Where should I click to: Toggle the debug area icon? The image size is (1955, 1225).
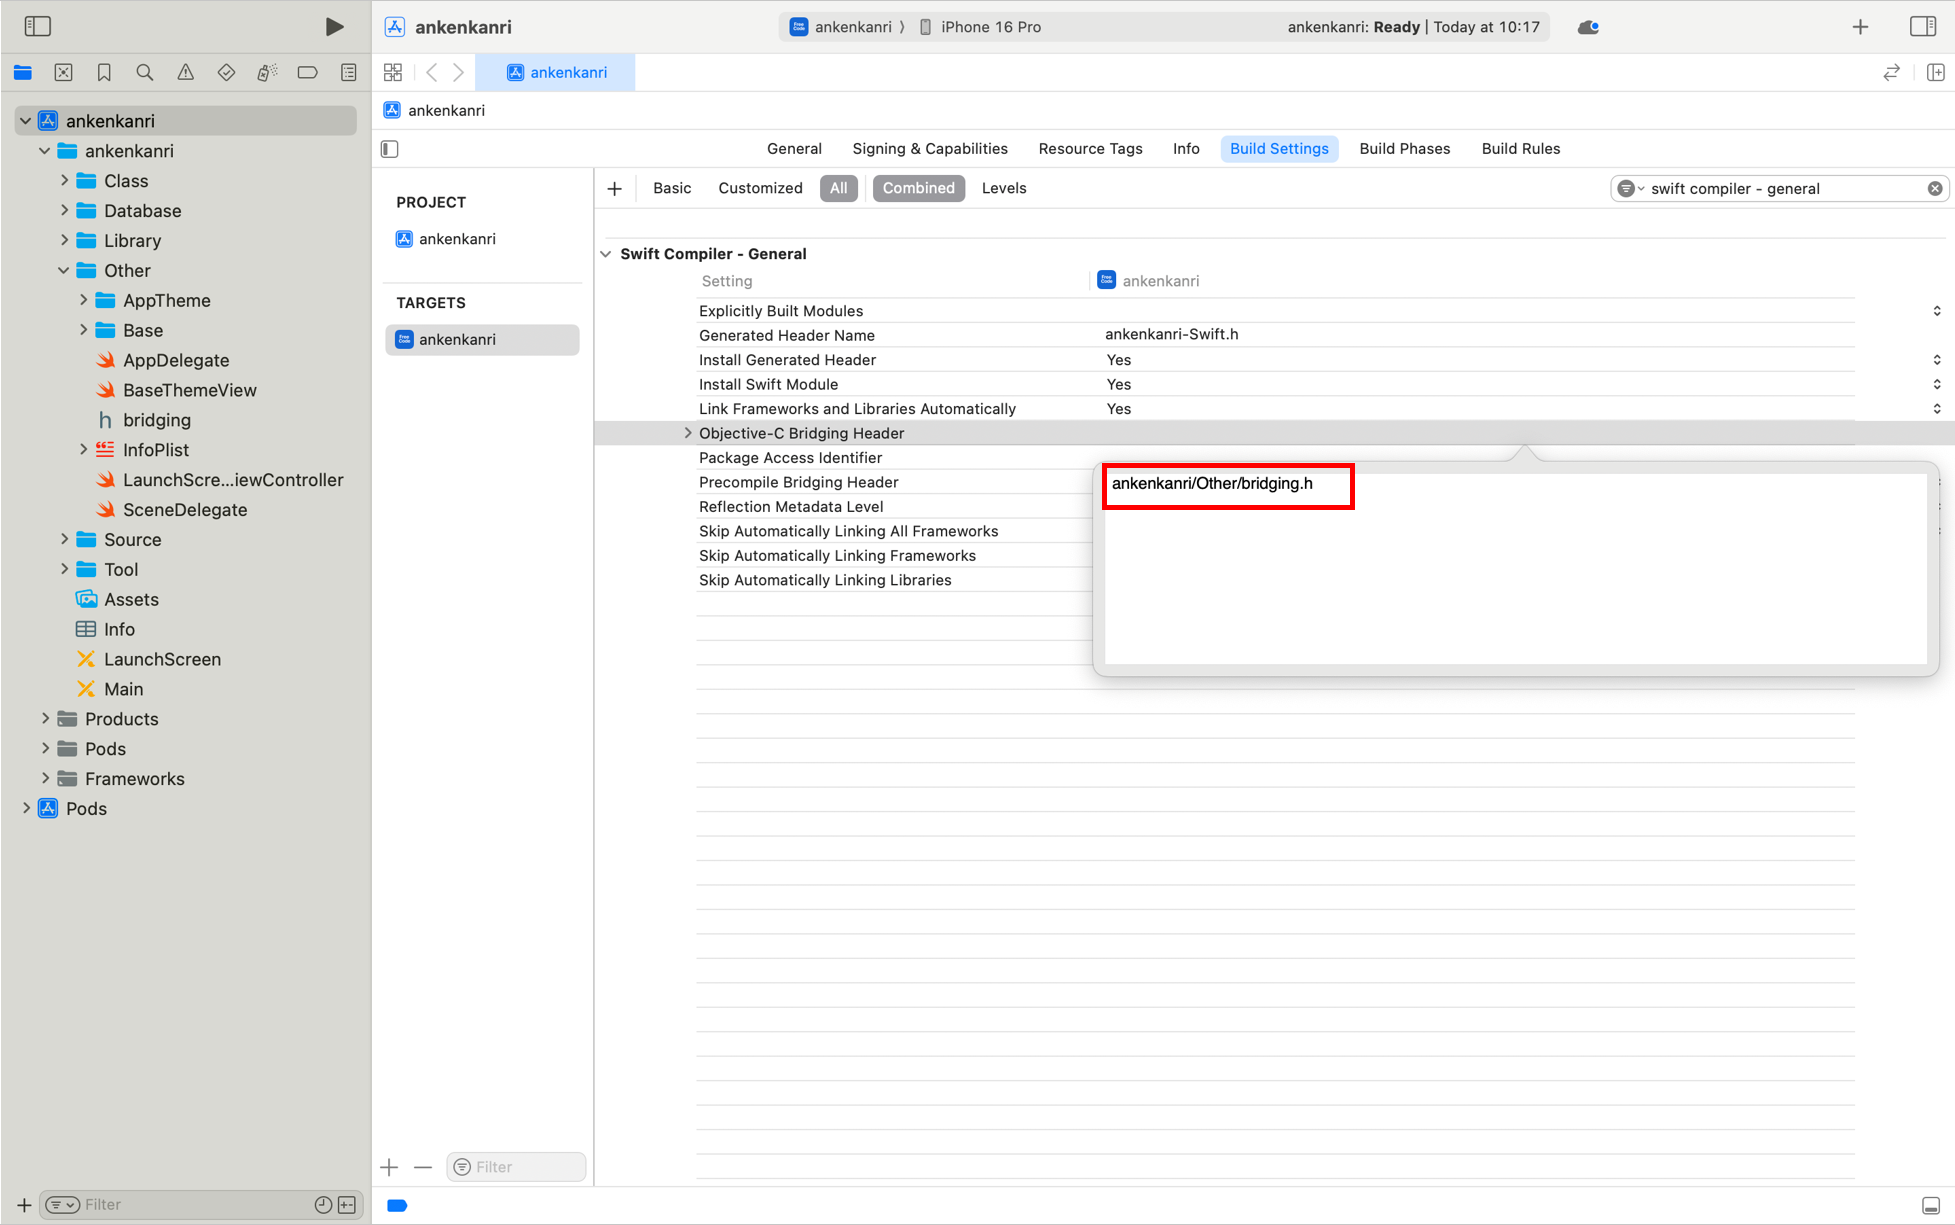(1931, 1206)
